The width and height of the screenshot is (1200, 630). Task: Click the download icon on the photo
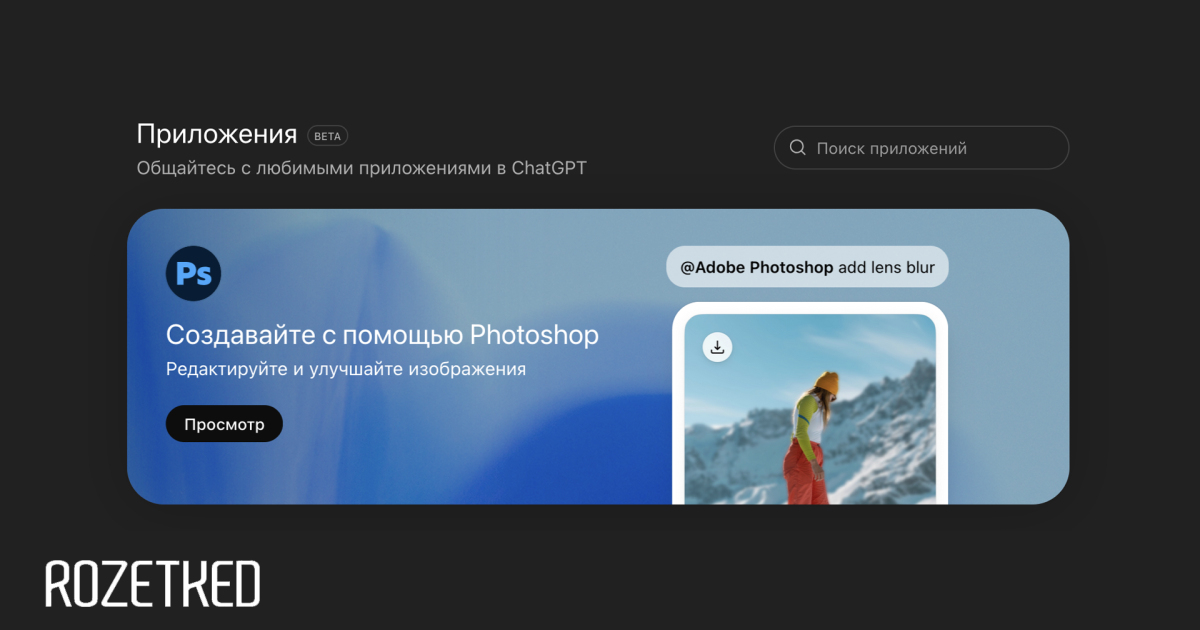(x=717, y=347)
